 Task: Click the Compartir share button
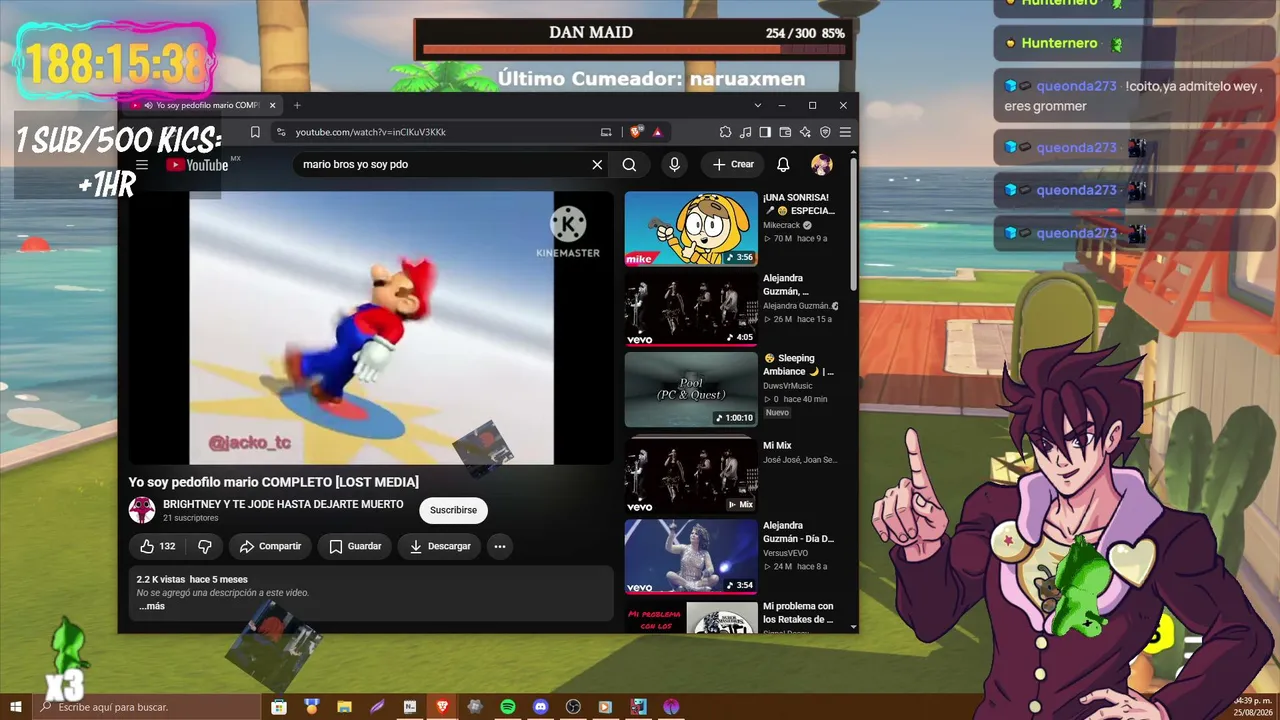pyautogui.click(x=270, y=546)
